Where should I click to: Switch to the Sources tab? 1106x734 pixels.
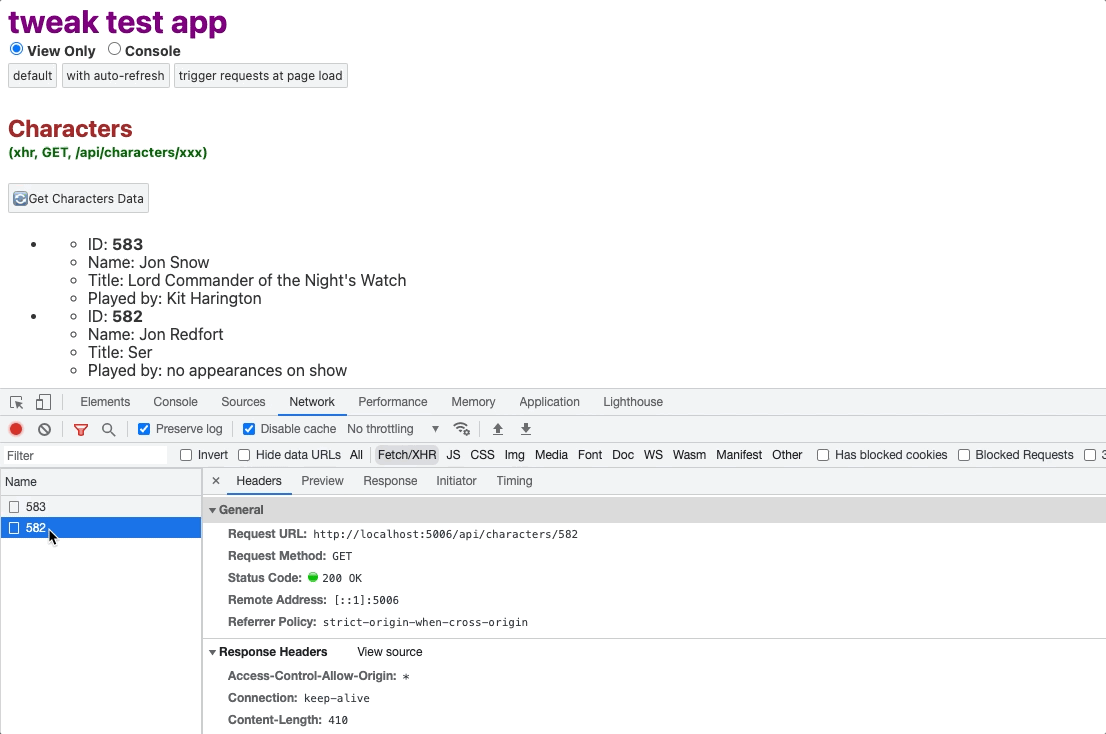(x=243, y=402)
